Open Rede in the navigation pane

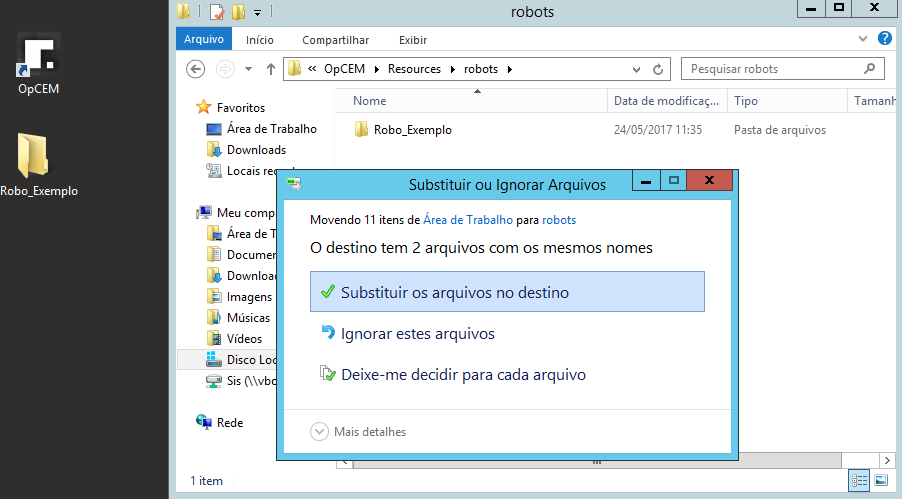tap(230, 423)
